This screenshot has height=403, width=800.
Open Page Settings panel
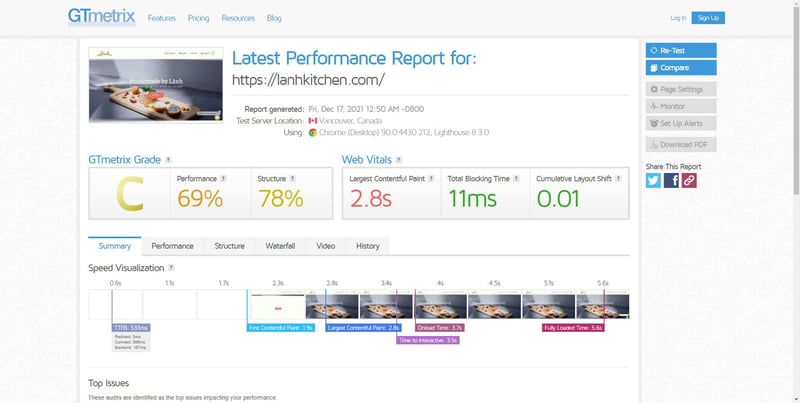click(x=681, y=89)
